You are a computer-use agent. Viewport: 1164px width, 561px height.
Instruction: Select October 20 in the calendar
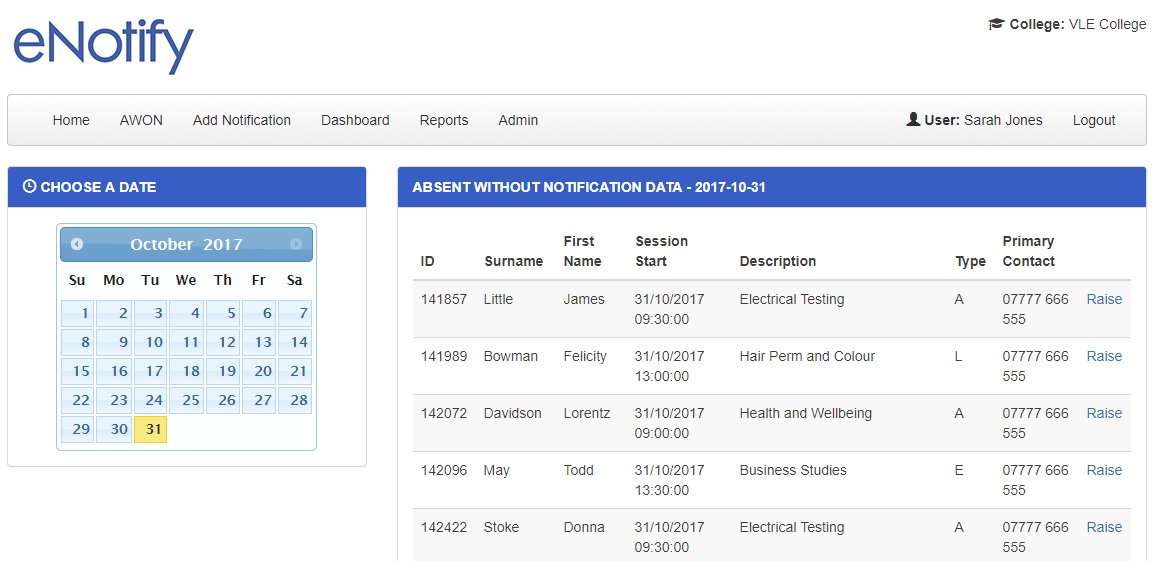point(259,371)
